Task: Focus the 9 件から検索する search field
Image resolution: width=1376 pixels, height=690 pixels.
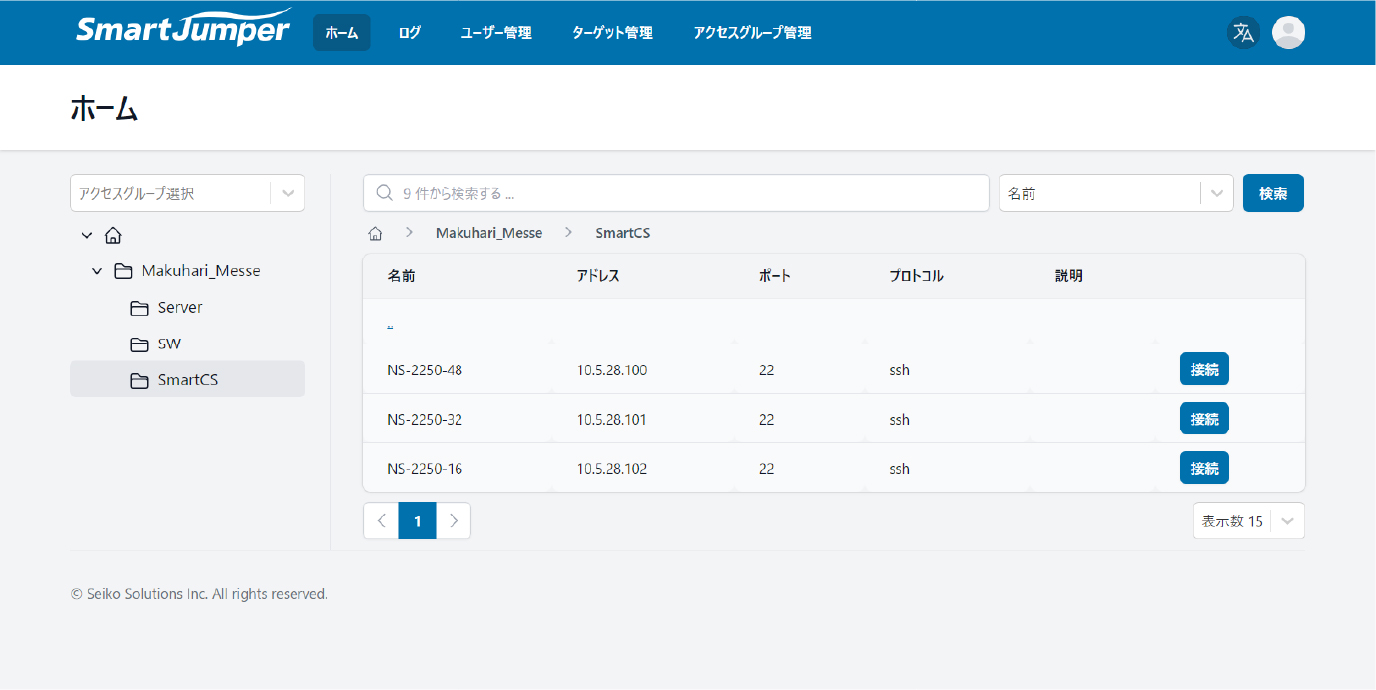Action: click(x=676, y=193)
